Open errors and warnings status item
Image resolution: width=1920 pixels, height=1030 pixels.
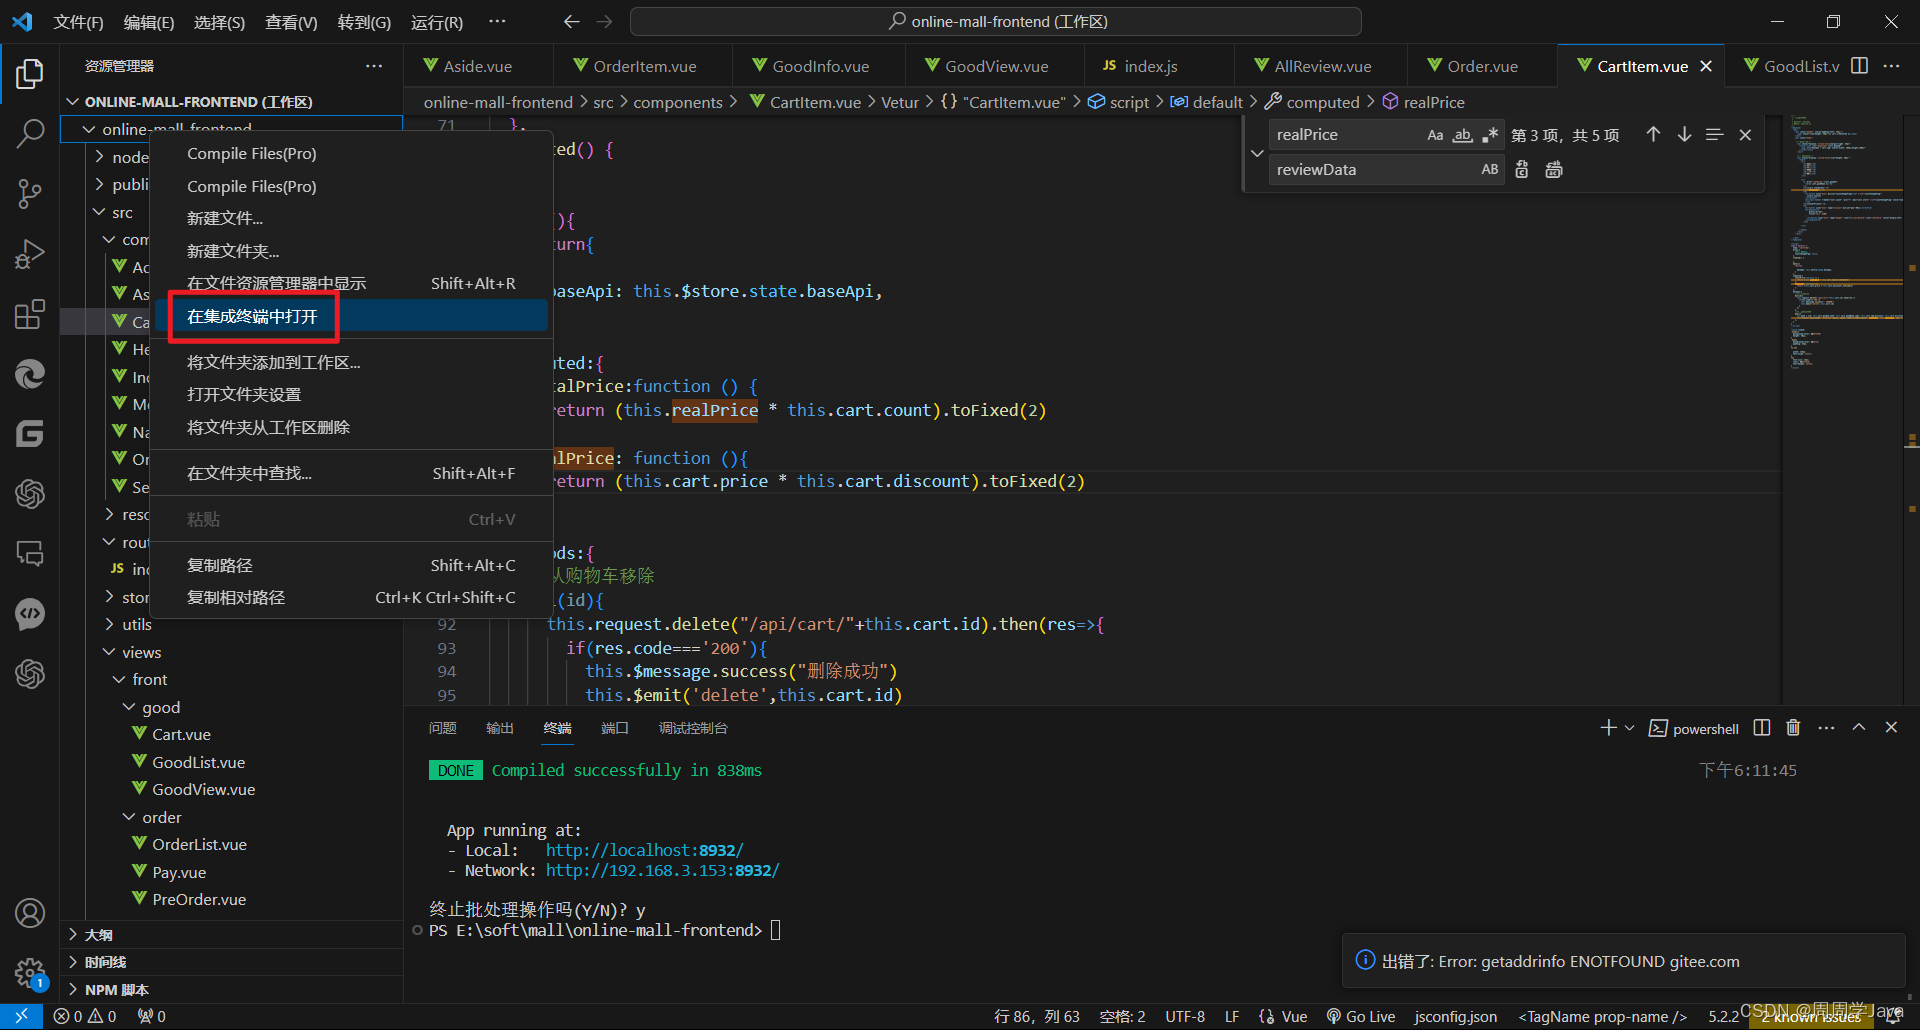click(x=85, y=1016)
